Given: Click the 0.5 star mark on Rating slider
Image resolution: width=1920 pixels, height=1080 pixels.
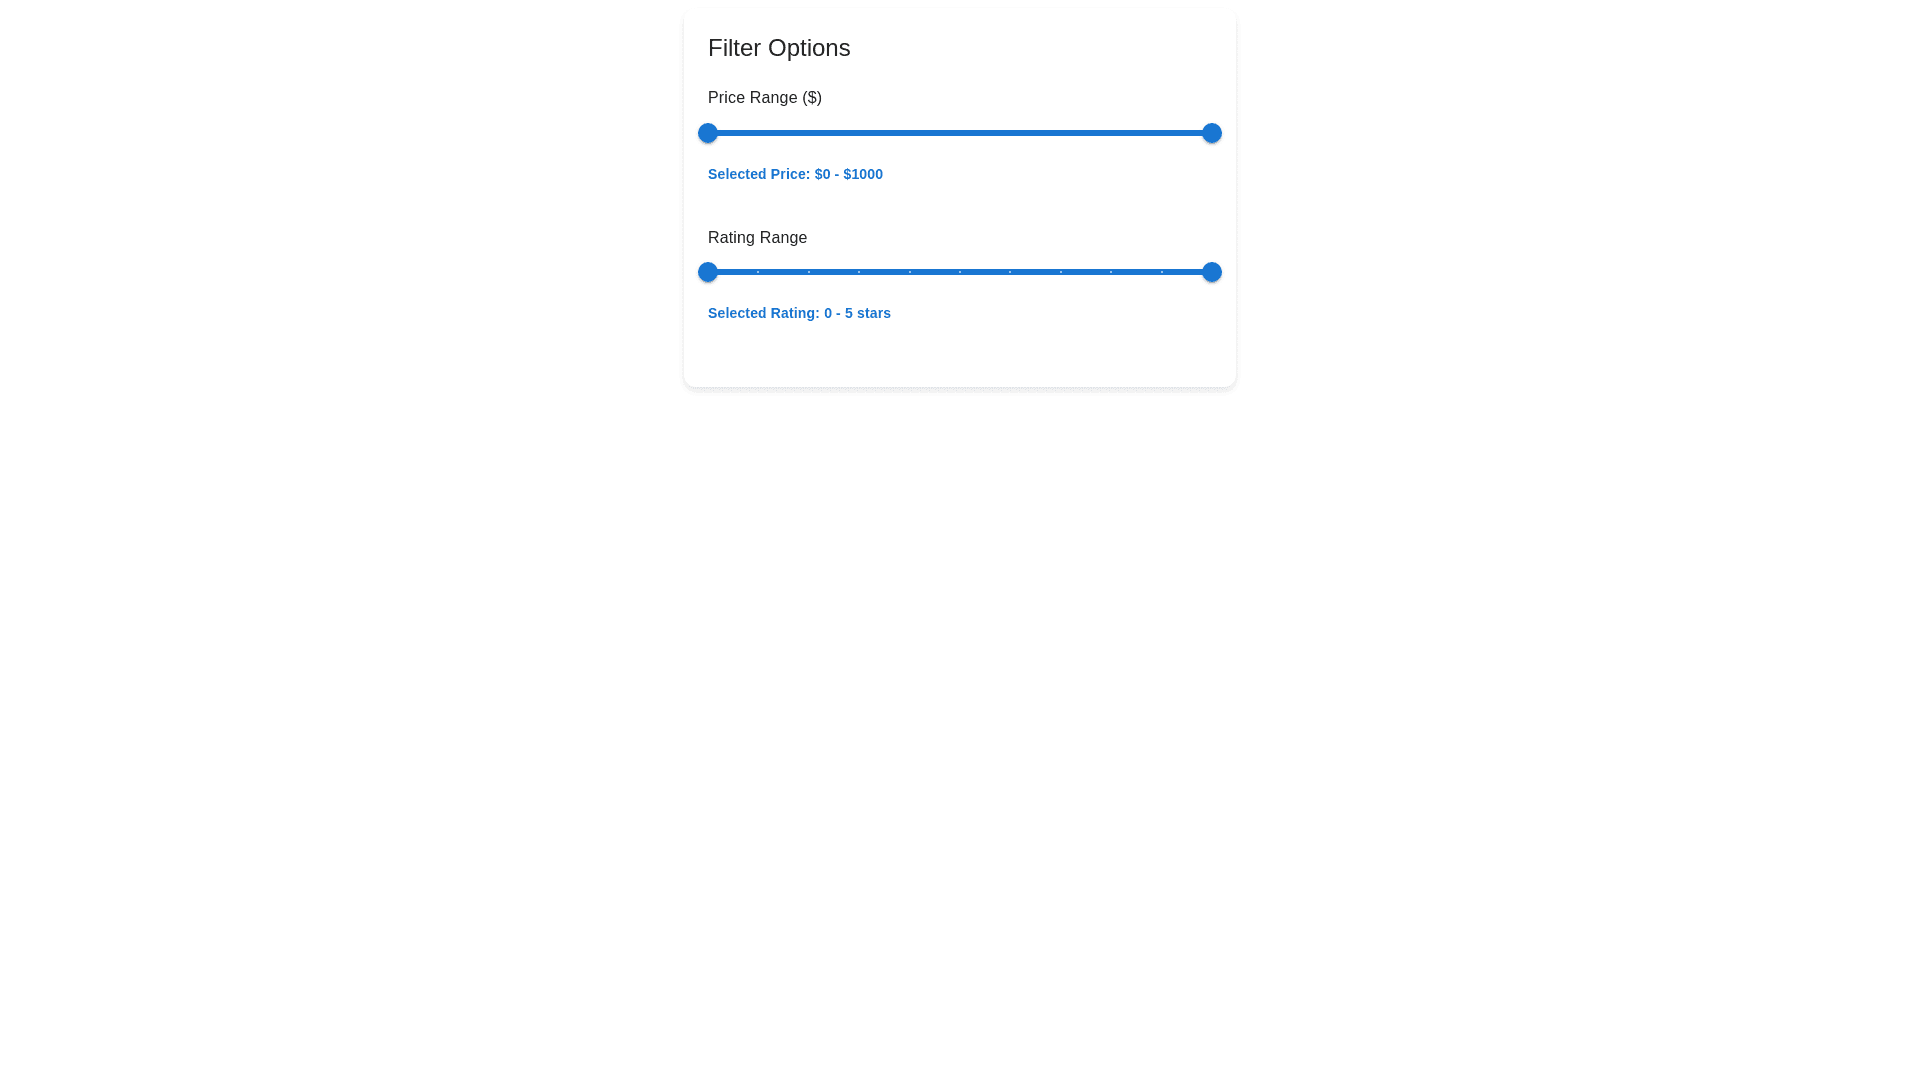Looking at the screenshot, I should (758, 272).
